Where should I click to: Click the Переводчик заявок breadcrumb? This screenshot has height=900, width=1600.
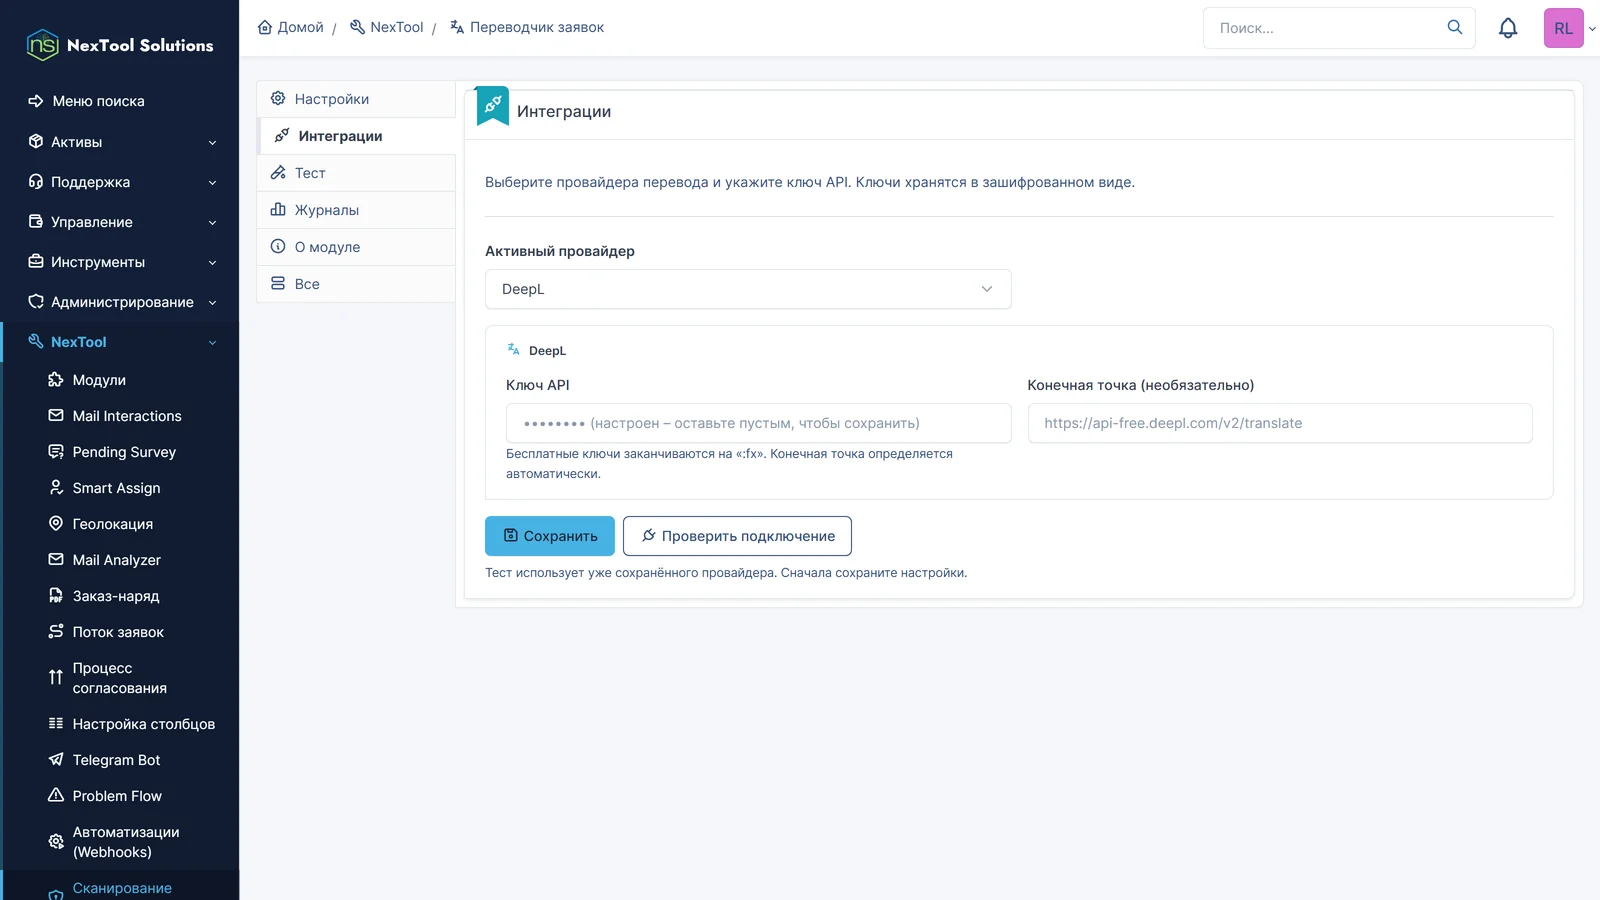tap(527, 27)
